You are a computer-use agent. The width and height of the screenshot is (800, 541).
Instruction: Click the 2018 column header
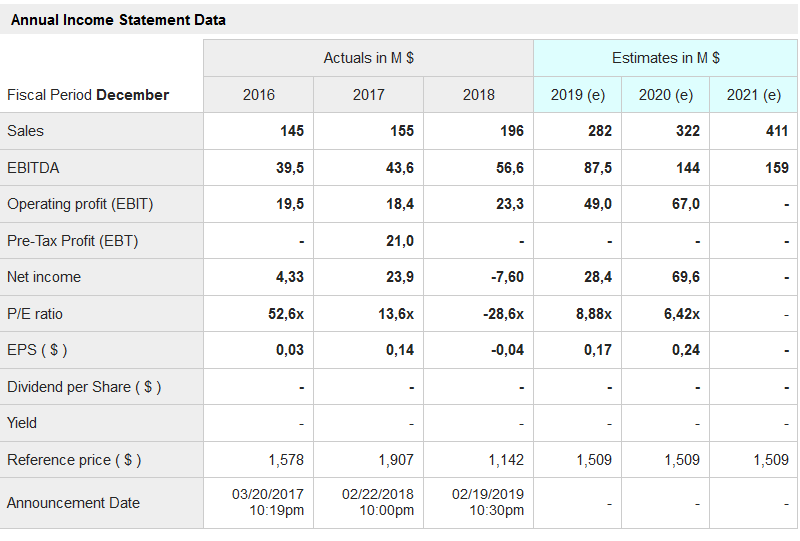pos(478,95)
